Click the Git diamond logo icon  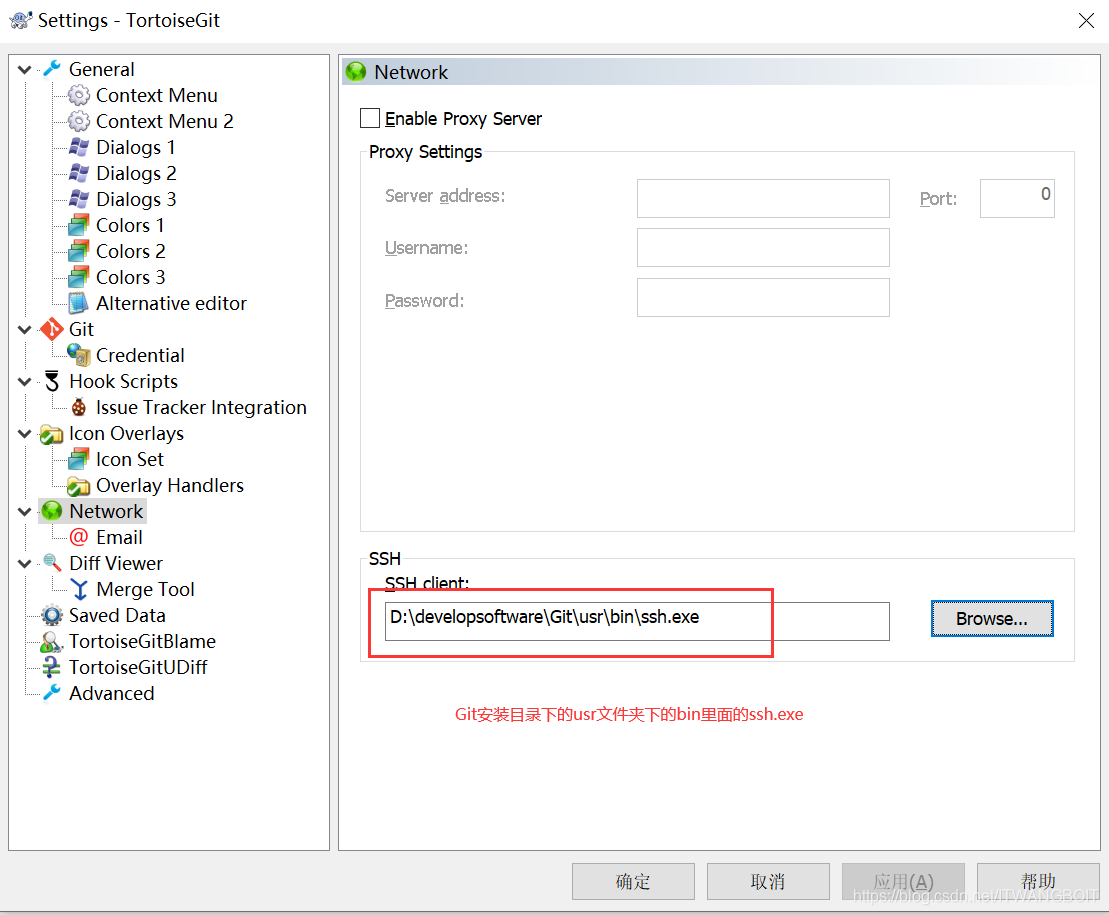[x=52, y=330]
